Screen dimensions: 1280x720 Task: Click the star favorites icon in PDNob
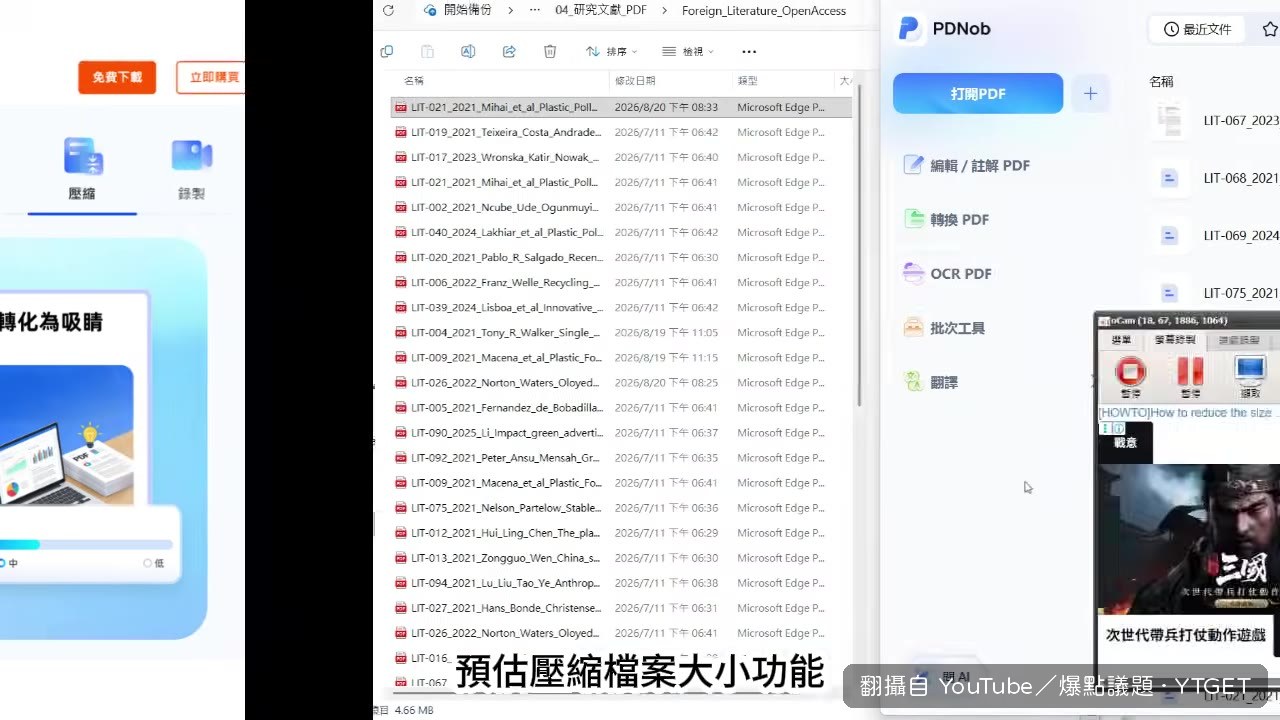[x=1270, y=29]
